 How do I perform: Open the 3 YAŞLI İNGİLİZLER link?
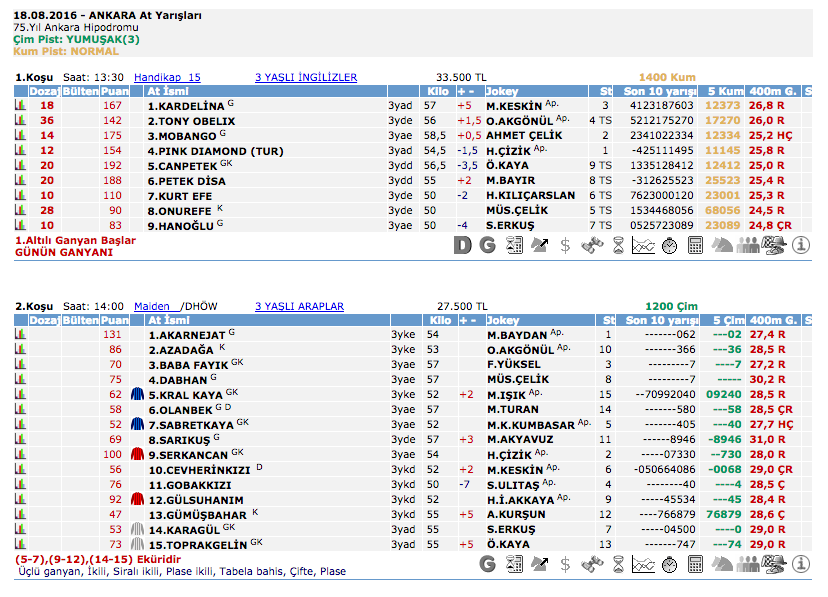[306, 77]
